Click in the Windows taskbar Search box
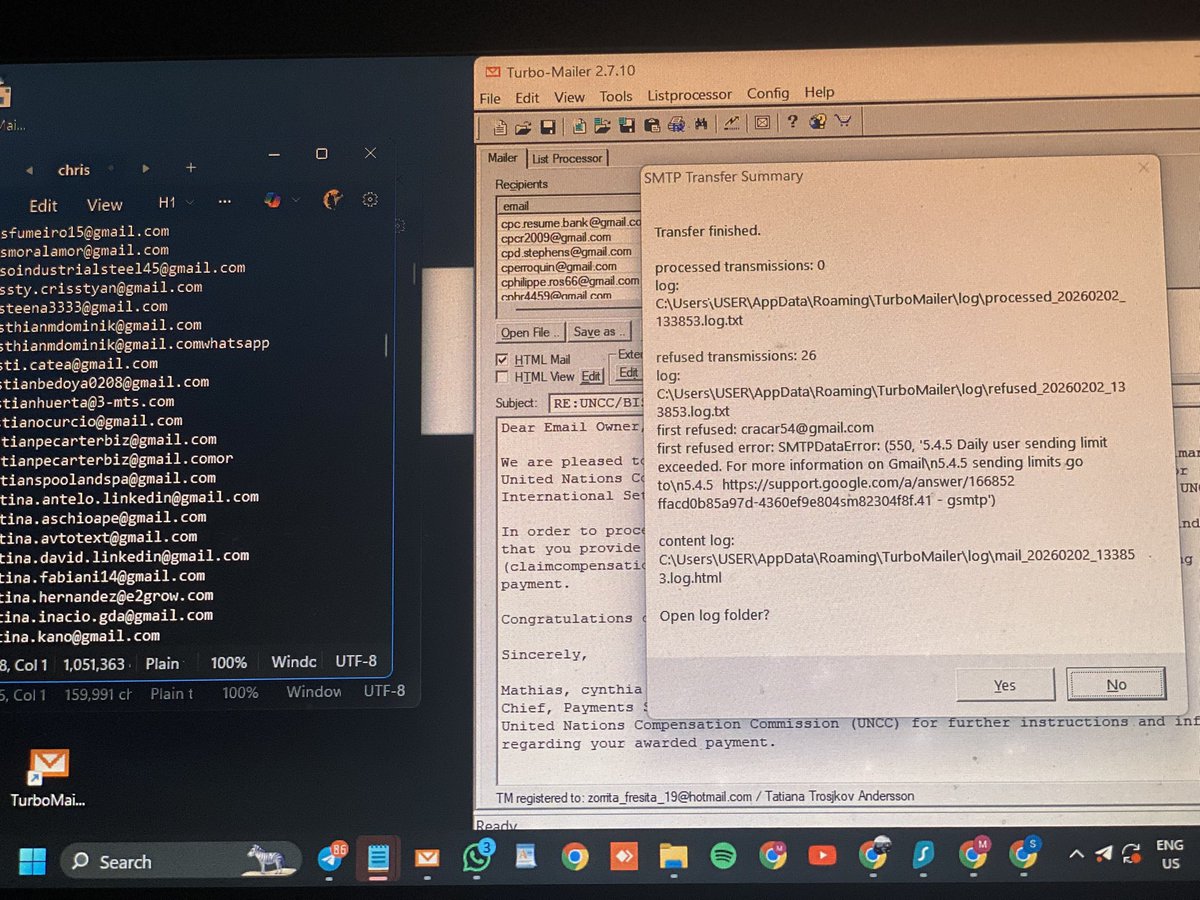The width and height of the screenshot is (1200, 900). click(x=181, y=860)
